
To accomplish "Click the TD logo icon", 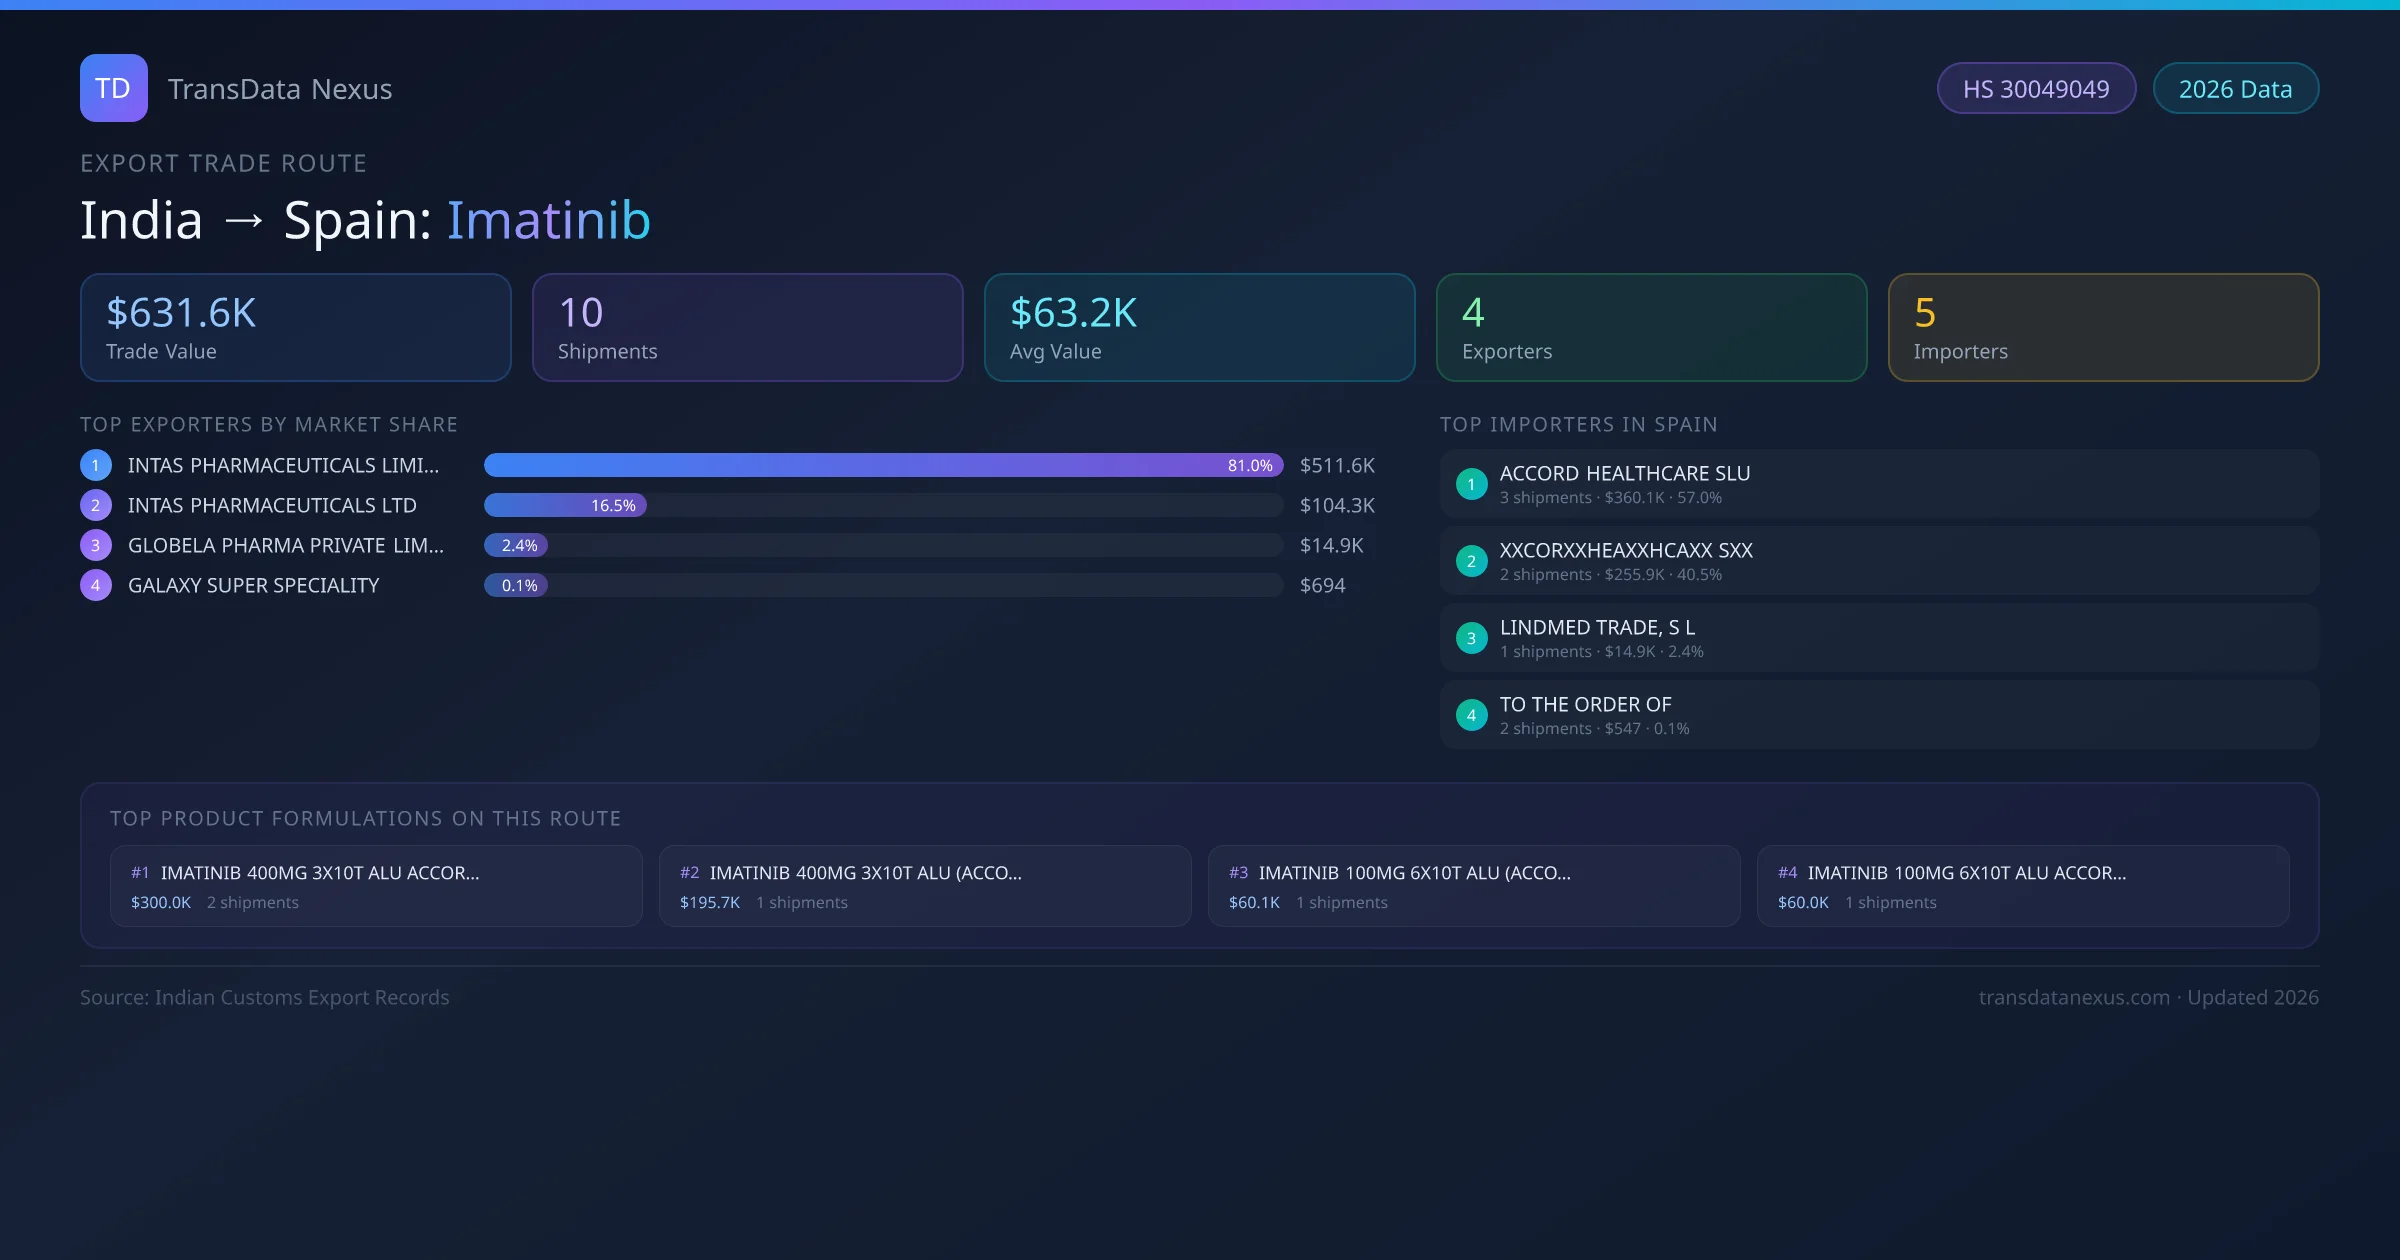I will point(113,88).
